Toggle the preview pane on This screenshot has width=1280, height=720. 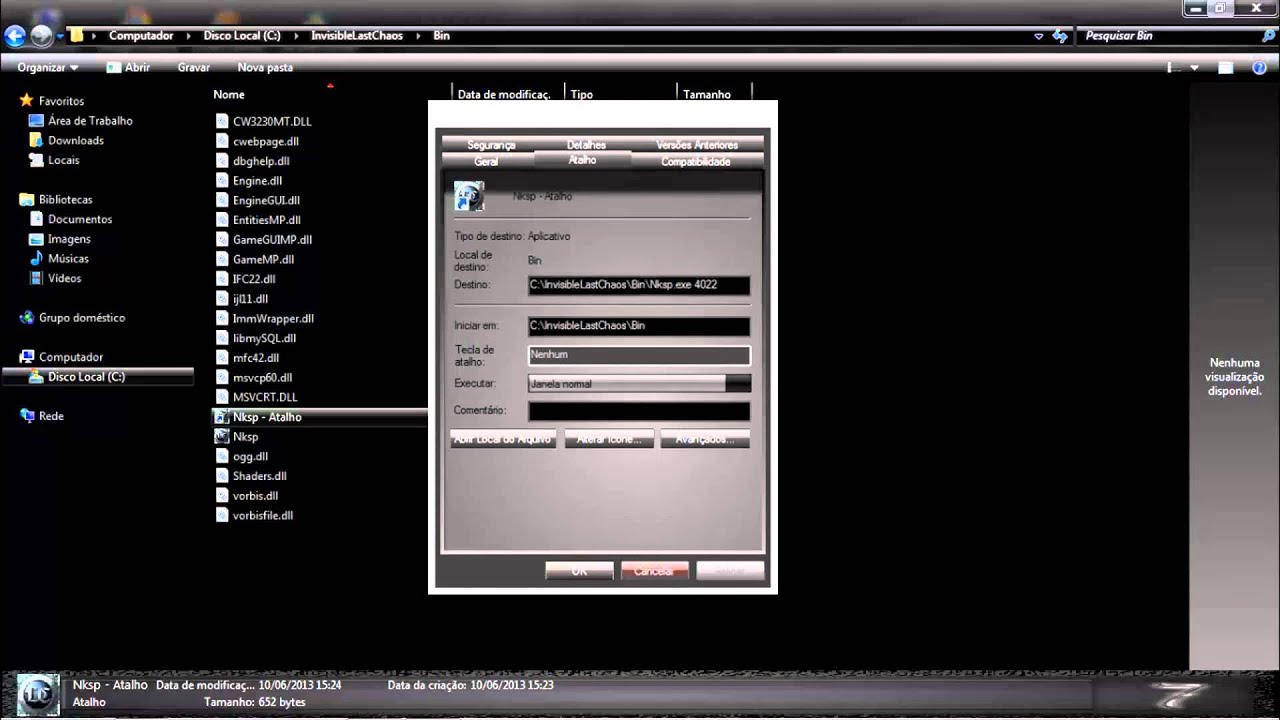1225,67
